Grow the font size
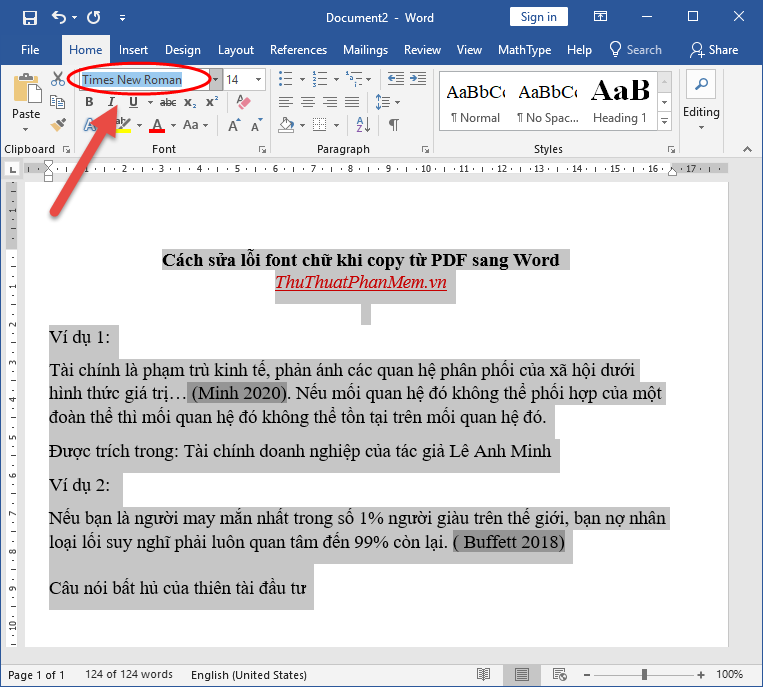763x687 pixels. coord(234,126)
